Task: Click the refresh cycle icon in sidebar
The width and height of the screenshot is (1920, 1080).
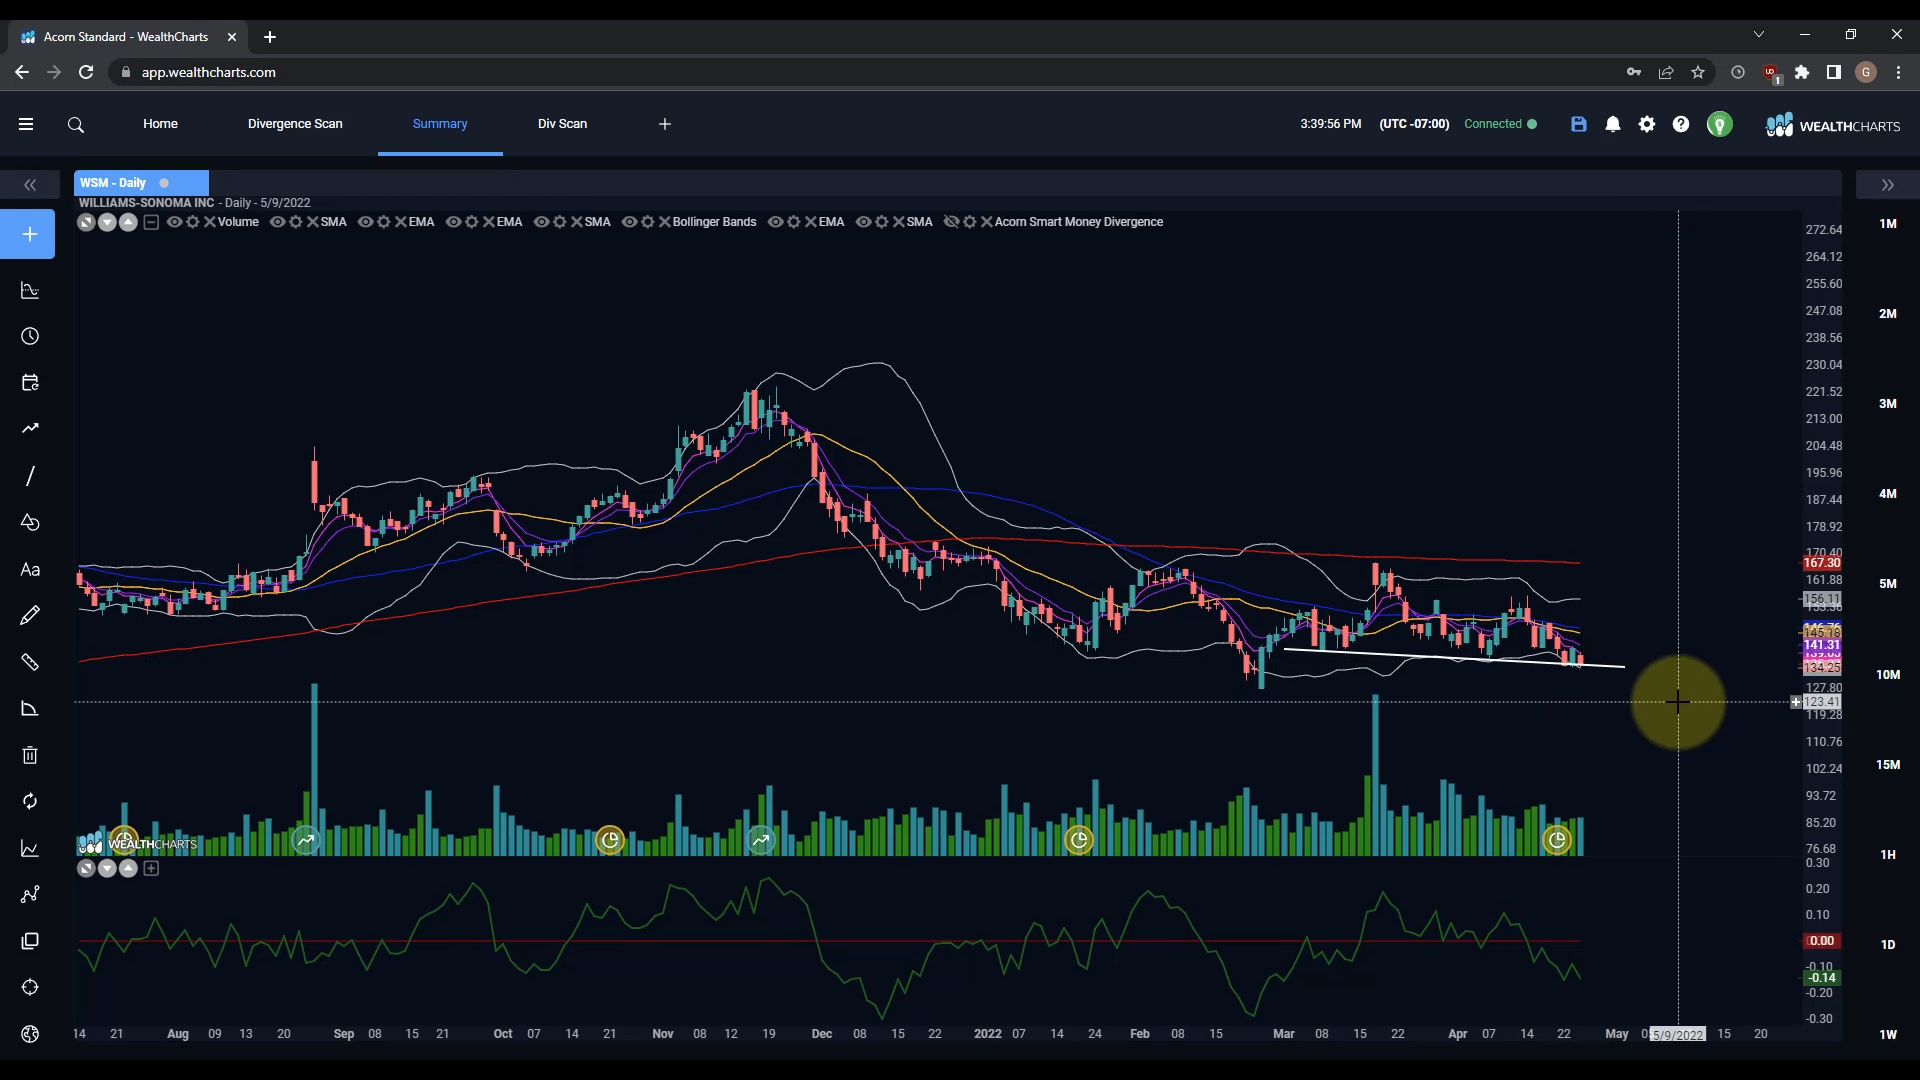Action: tap(30, 801)
